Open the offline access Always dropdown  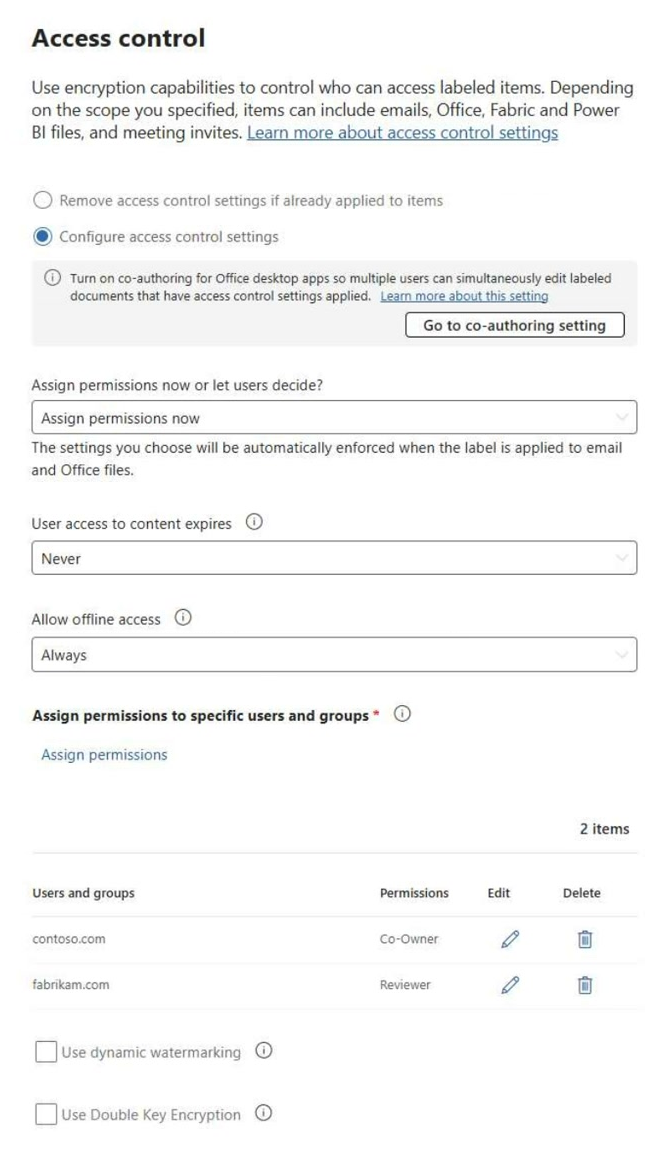[x=334, y=654]
